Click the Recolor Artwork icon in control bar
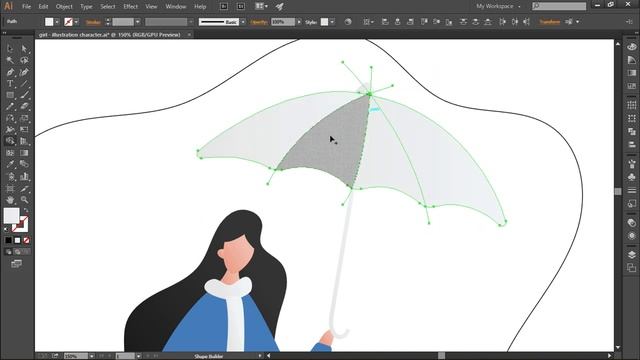This screenshot has height=360, width=640. point(348,22)
